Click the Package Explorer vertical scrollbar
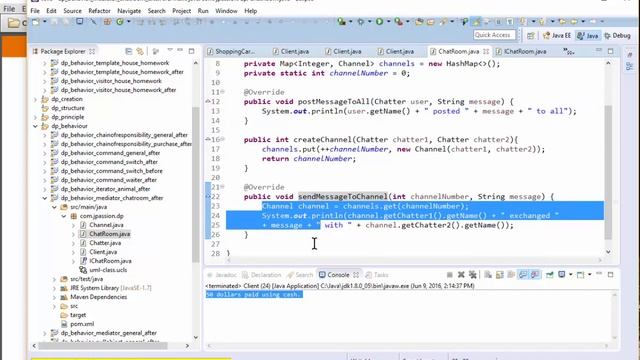The height and width of the screenshot is (360, 640). (x=196, y=184)
